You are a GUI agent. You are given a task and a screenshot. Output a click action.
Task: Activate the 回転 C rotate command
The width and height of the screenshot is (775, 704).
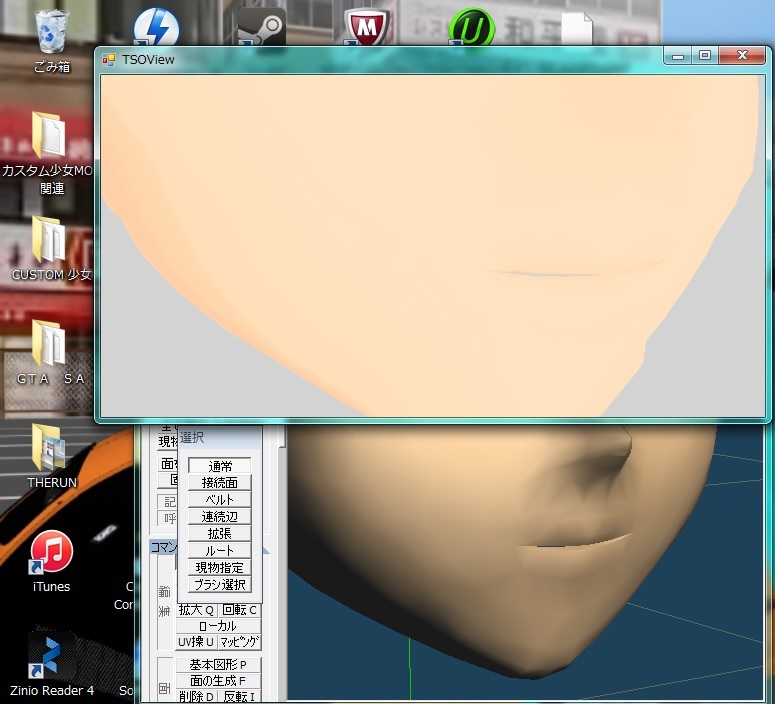click(x=240, y=610)
